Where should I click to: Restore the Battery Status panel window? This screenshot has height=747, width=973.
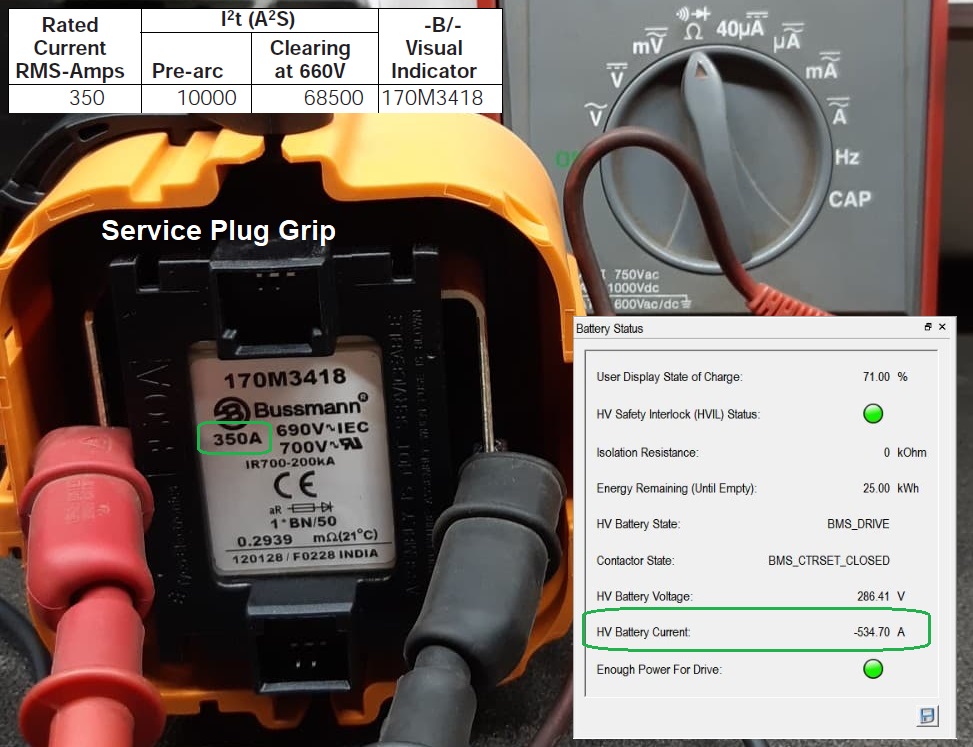pos(928,327)
